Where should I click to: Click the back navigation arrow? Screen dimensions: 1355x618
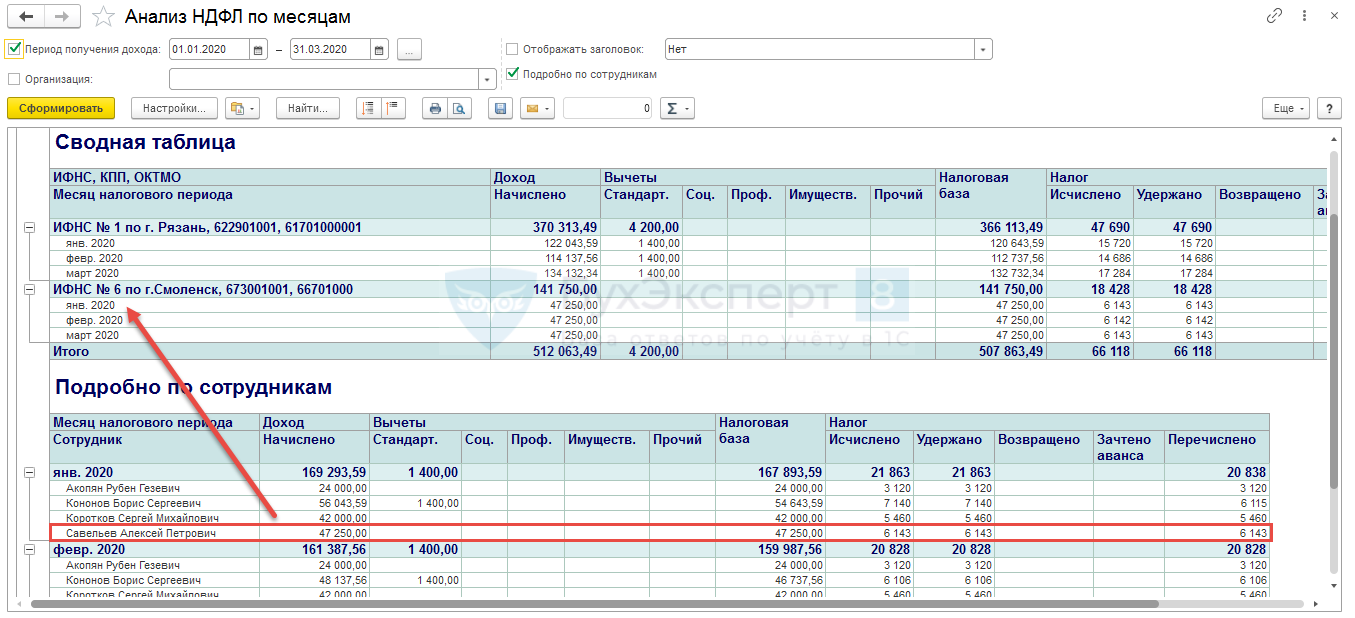[x=26, y=17]
